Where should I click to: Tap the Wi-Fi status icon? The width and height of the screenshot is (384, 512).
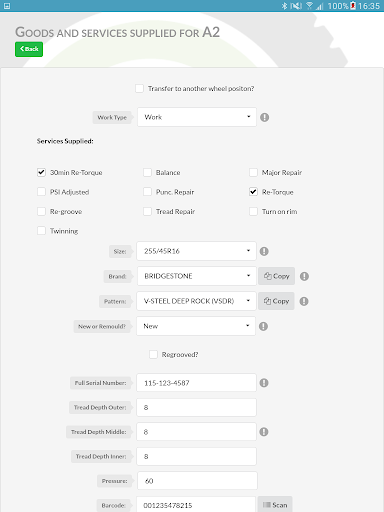pyautogui.click(x=309, y=6)
